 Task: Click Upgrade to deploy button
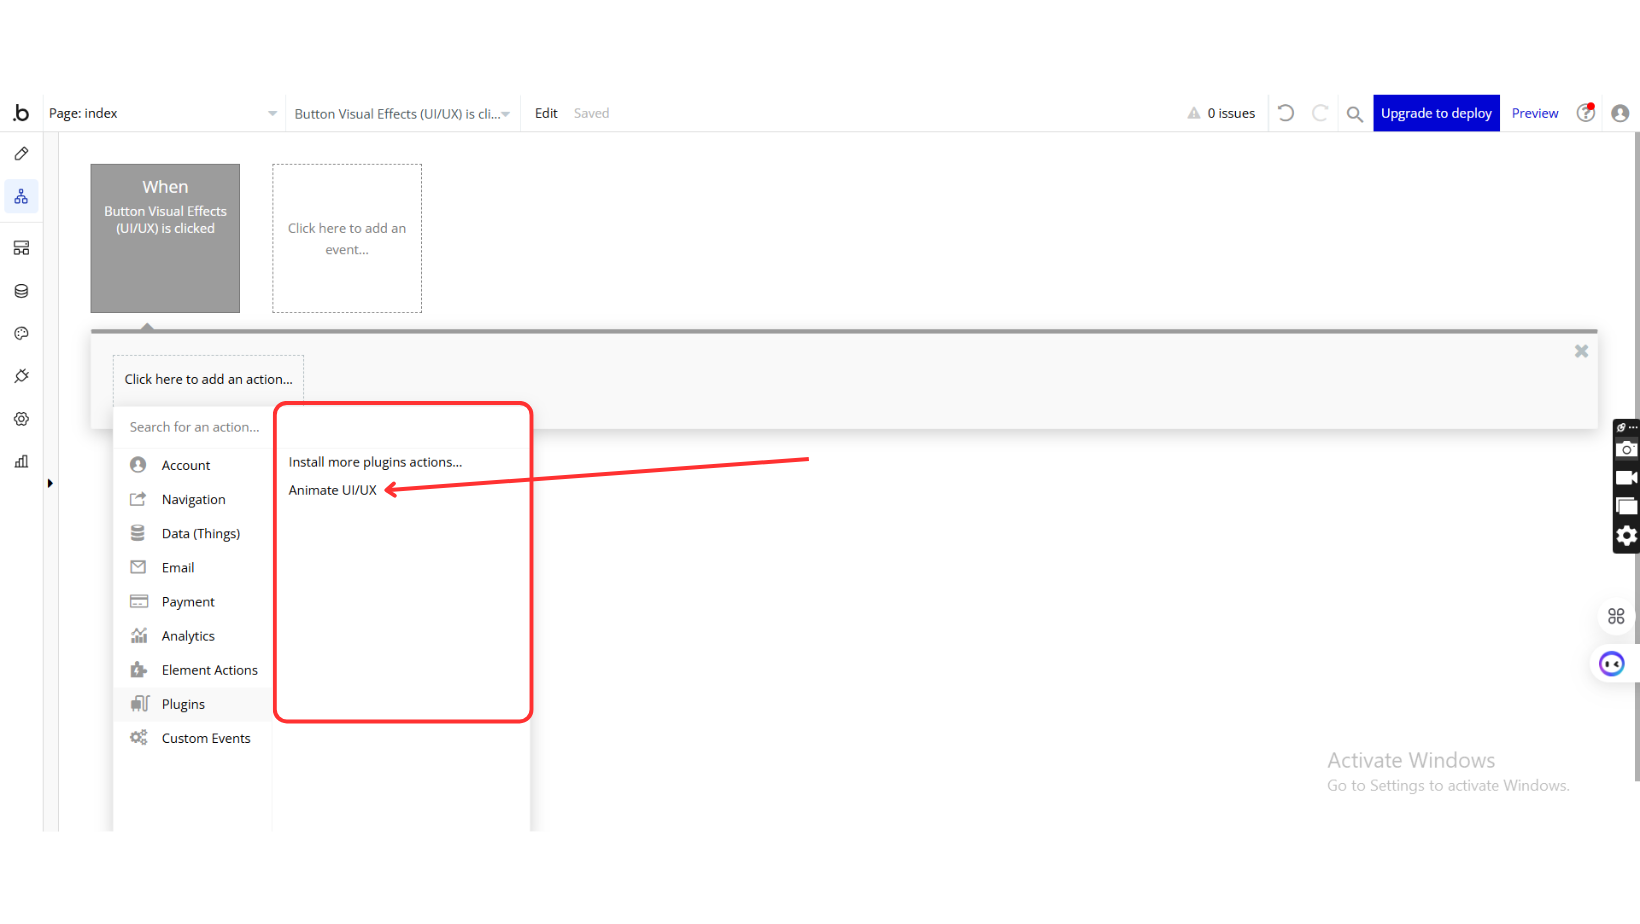click(x=1436, y=113)
